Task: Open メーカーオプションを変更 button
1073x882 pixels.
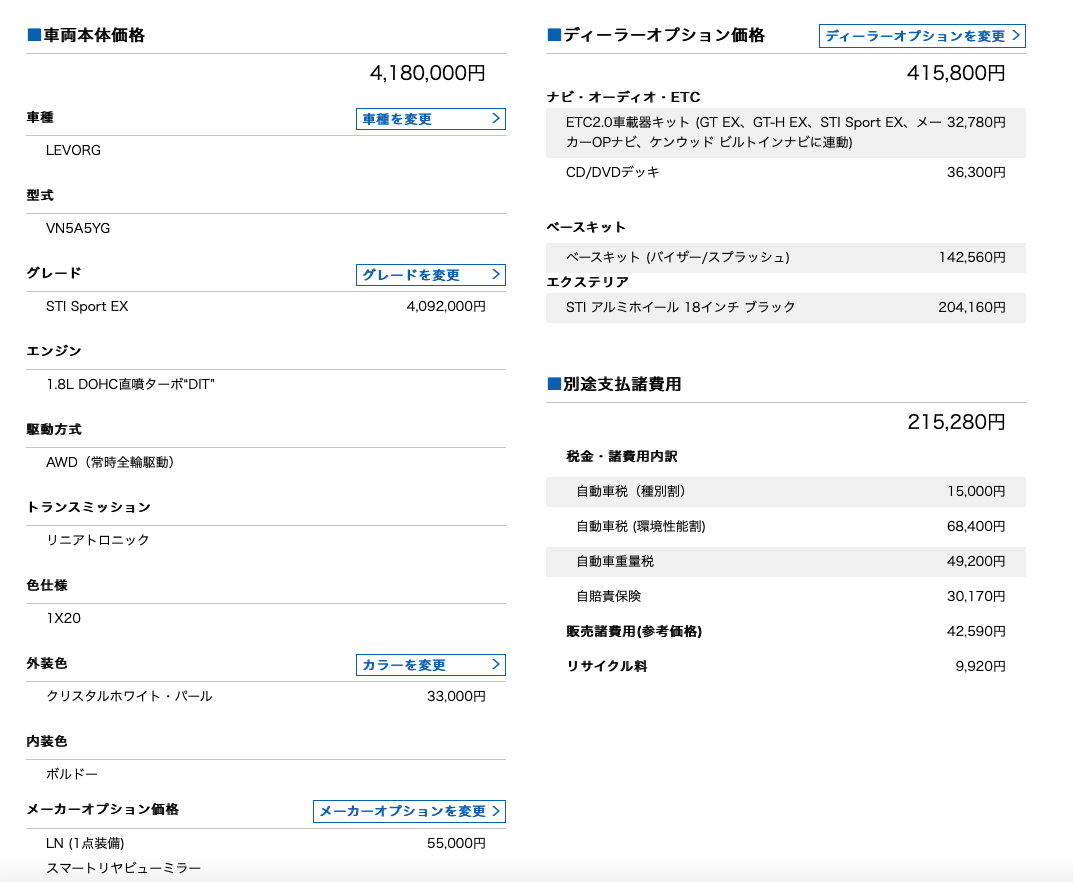Action: tap(409, 812)
